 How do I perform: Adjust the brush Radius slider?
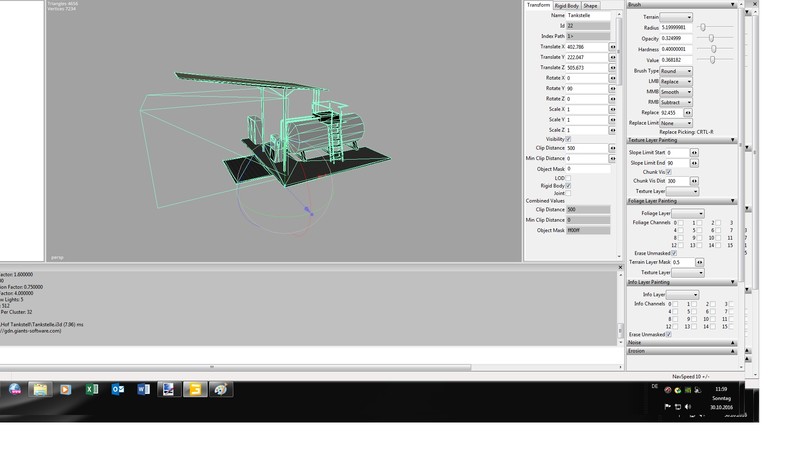coord(703,27)
